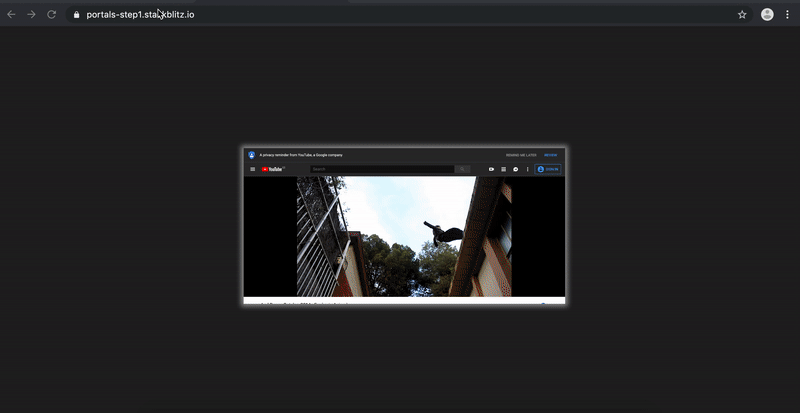Click REMIND ME LATER in privacy banner
The image size is (800, 413).
pos(521,155)
